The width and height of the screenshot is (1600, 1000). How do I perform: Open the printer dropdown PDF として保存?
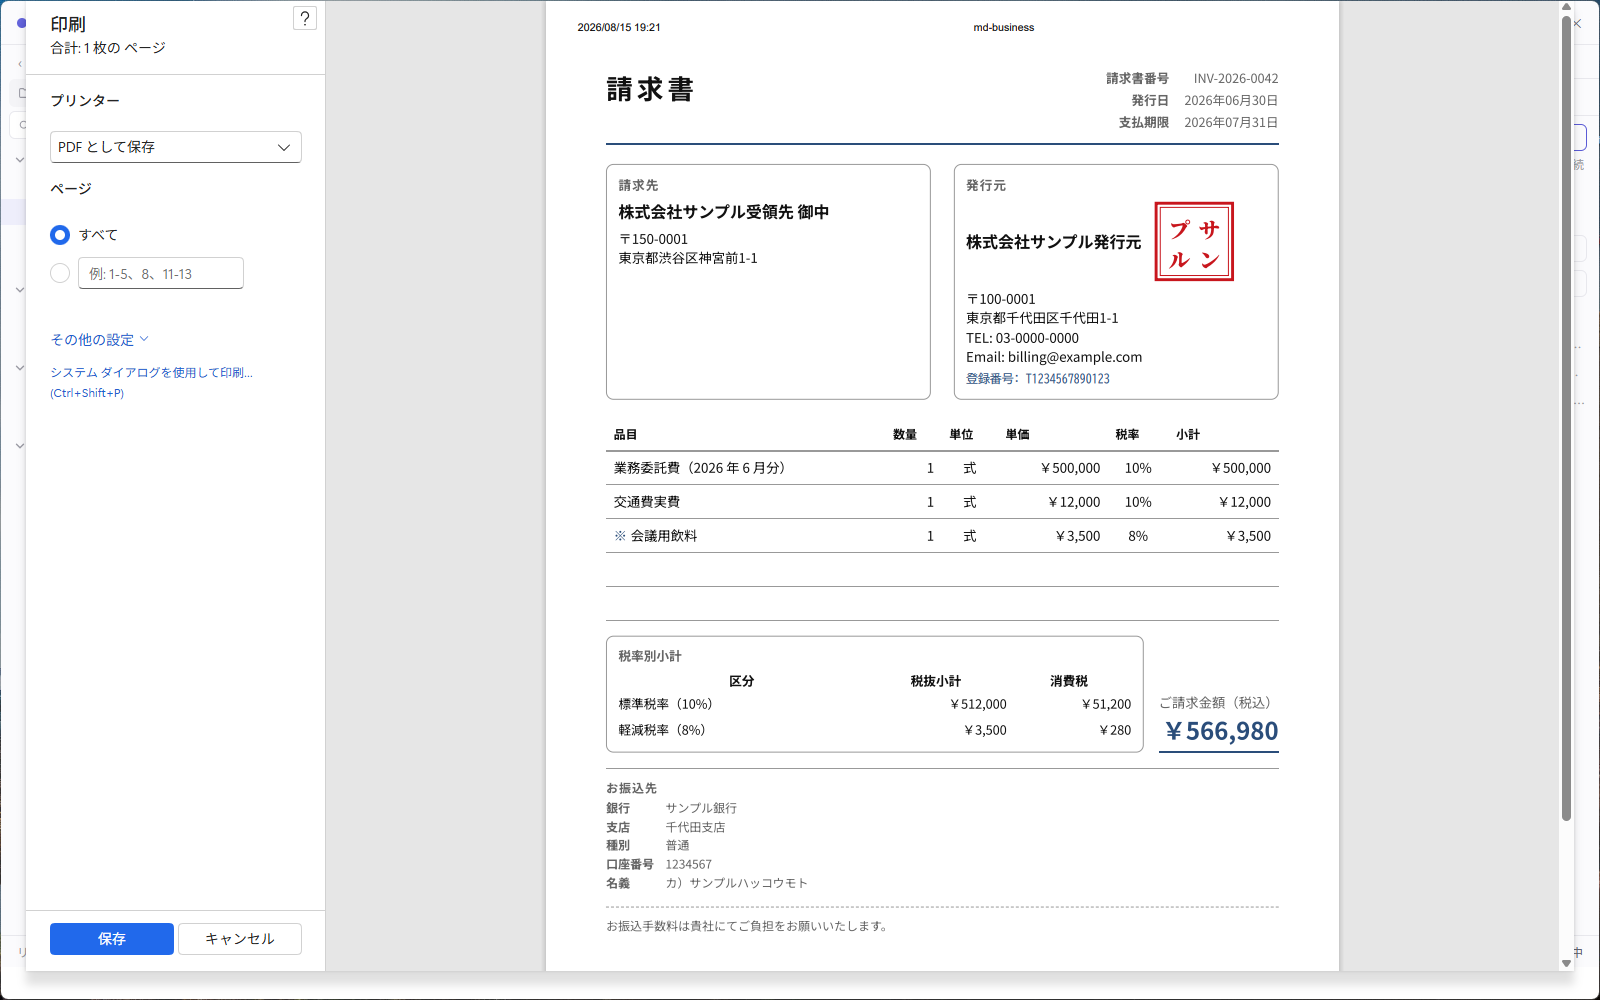click(x=176, y=147)
